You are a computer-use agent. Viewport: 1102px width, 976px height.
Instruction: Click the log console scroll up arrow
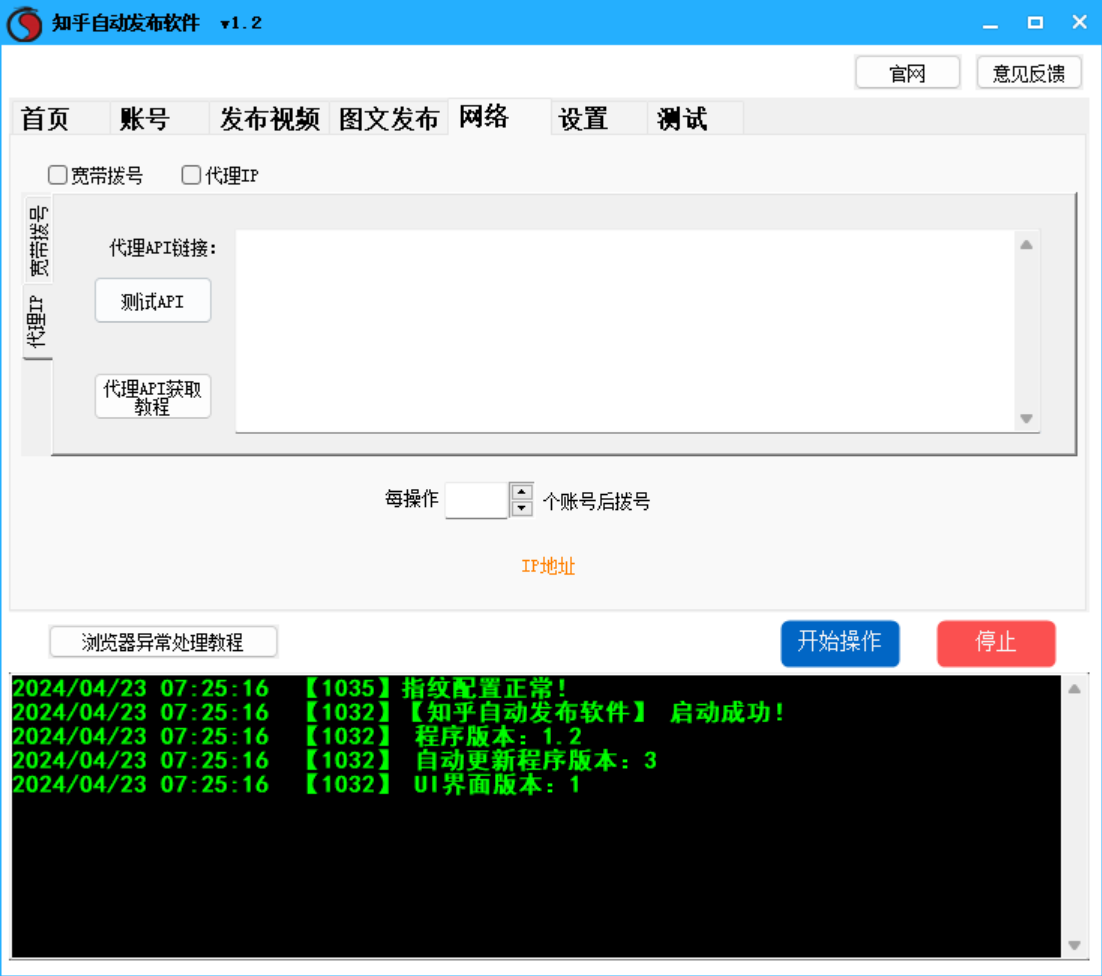1075,689
